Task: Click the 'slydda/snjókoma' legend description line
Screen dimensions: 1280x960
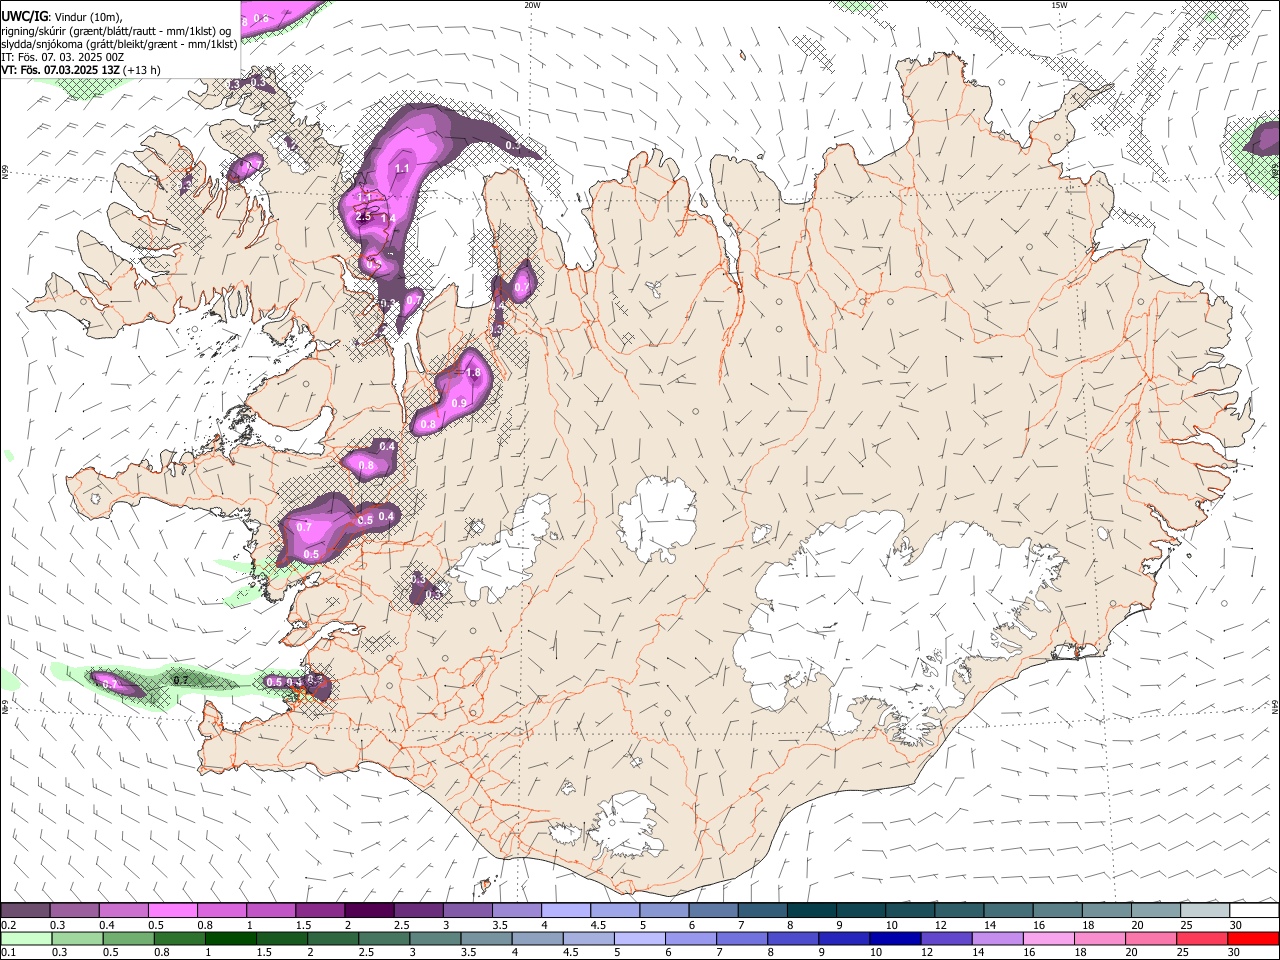Action: click(x=119, y=44)
